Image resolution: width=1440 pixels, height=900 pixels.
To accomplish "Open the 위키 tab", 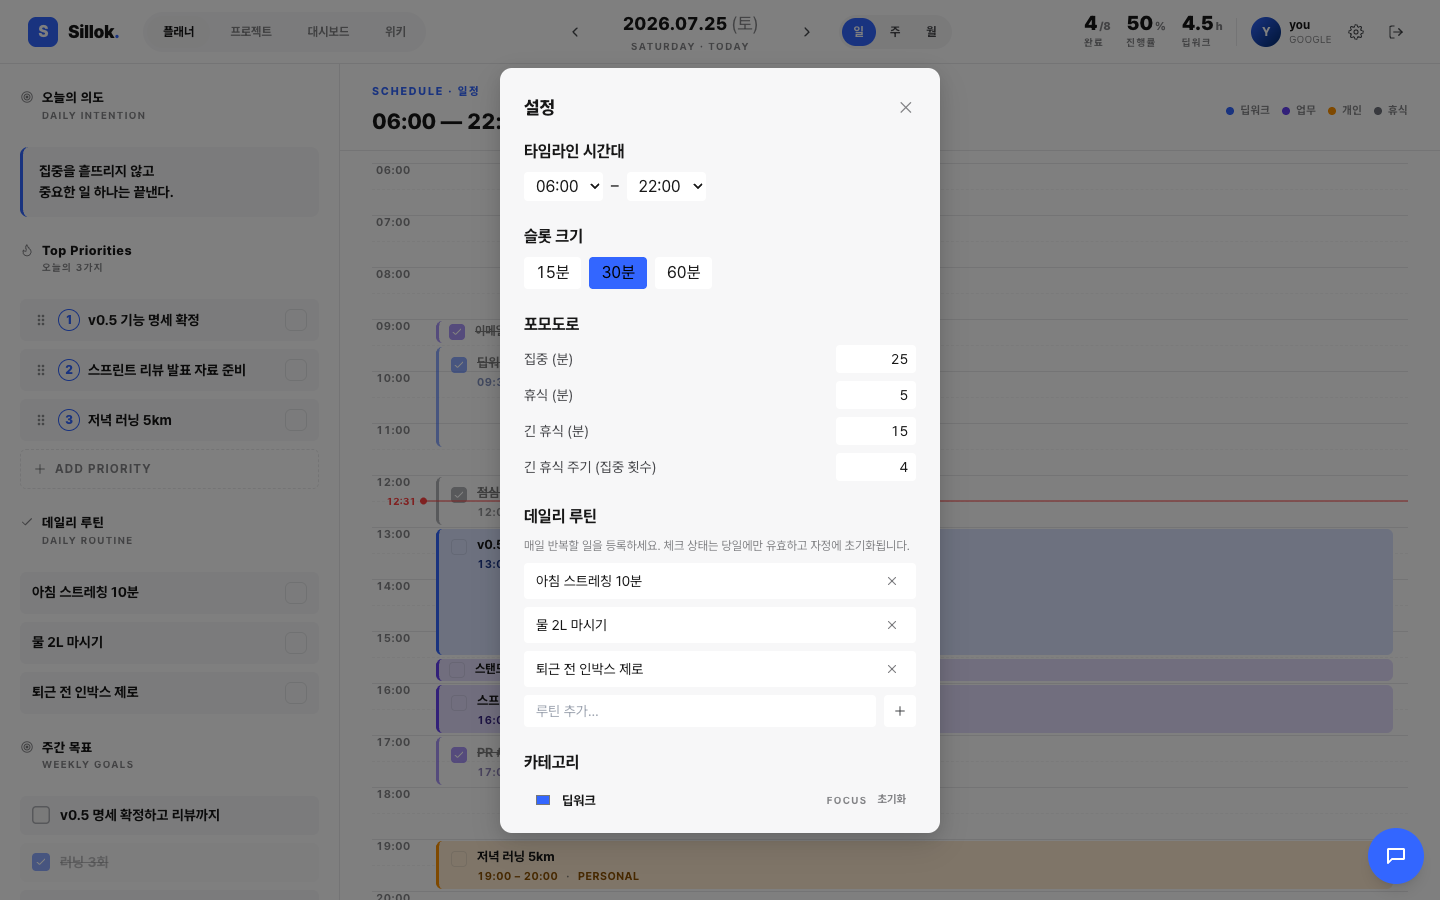I will (396, 32).
